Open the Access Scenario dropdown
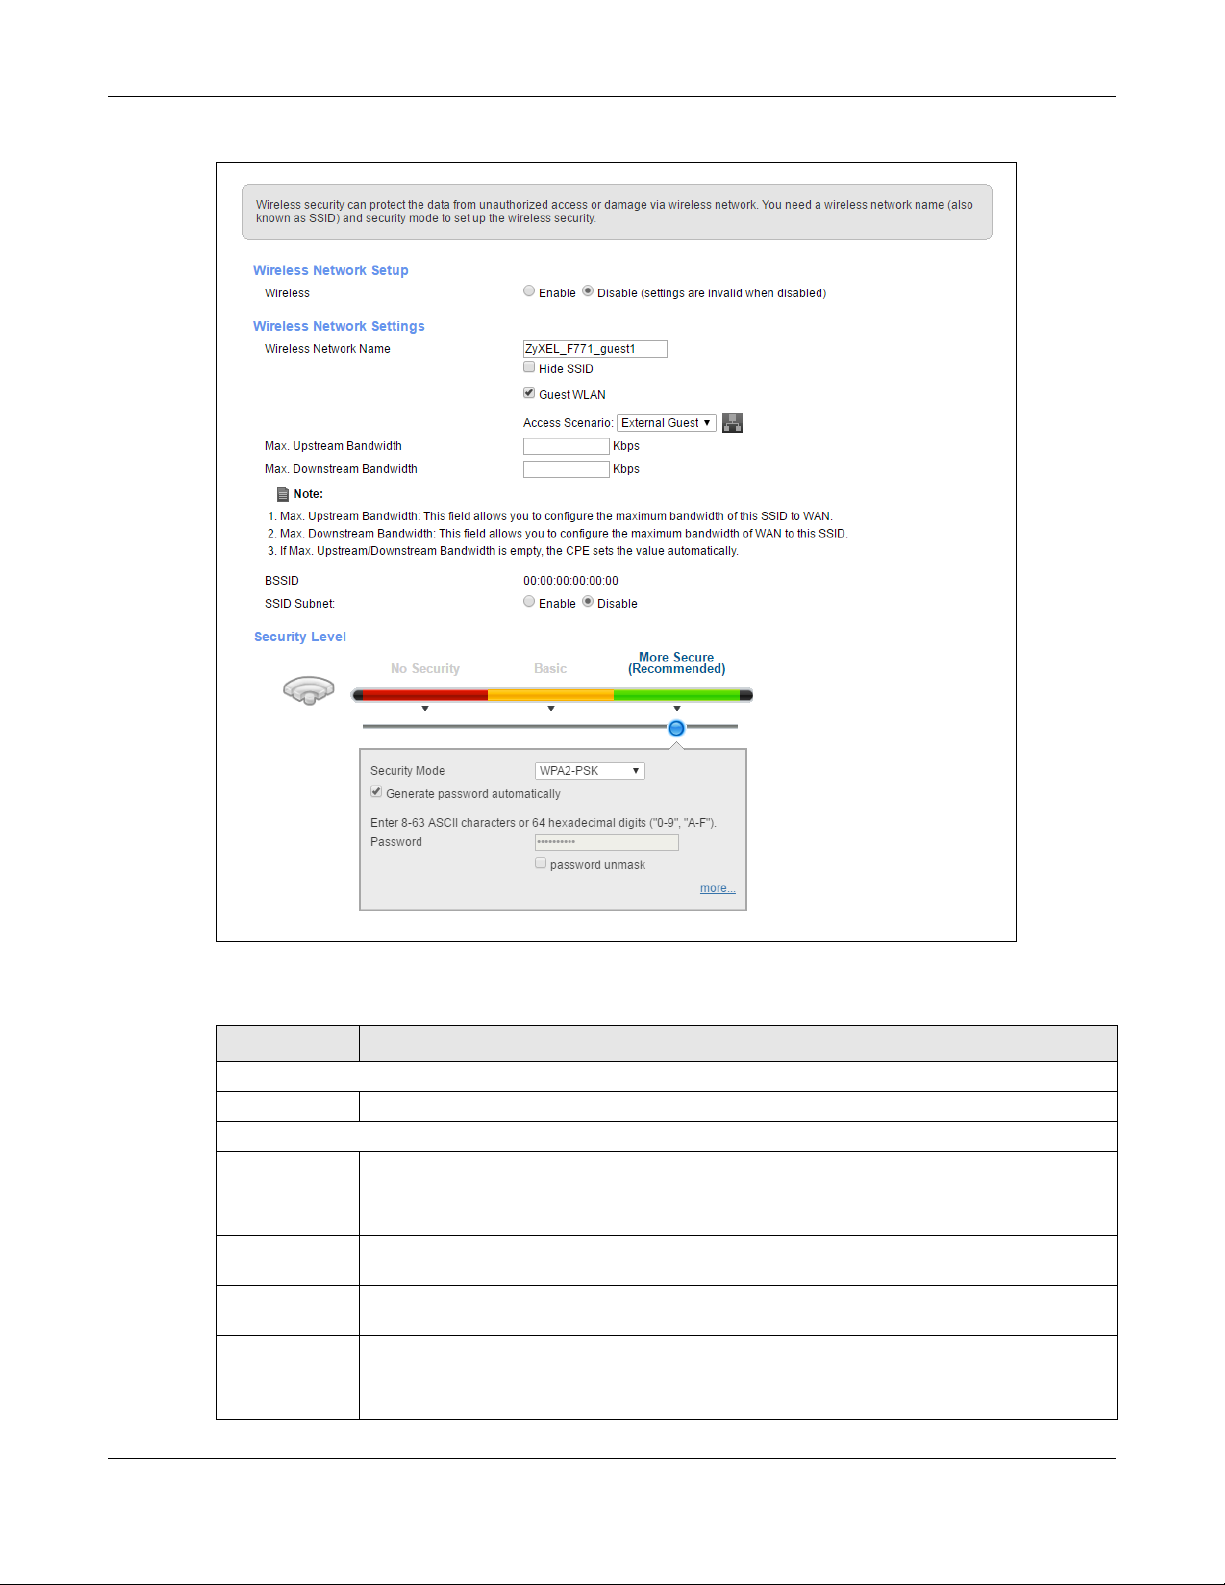Screen dimensions: 1225x1585 (666, 423)
